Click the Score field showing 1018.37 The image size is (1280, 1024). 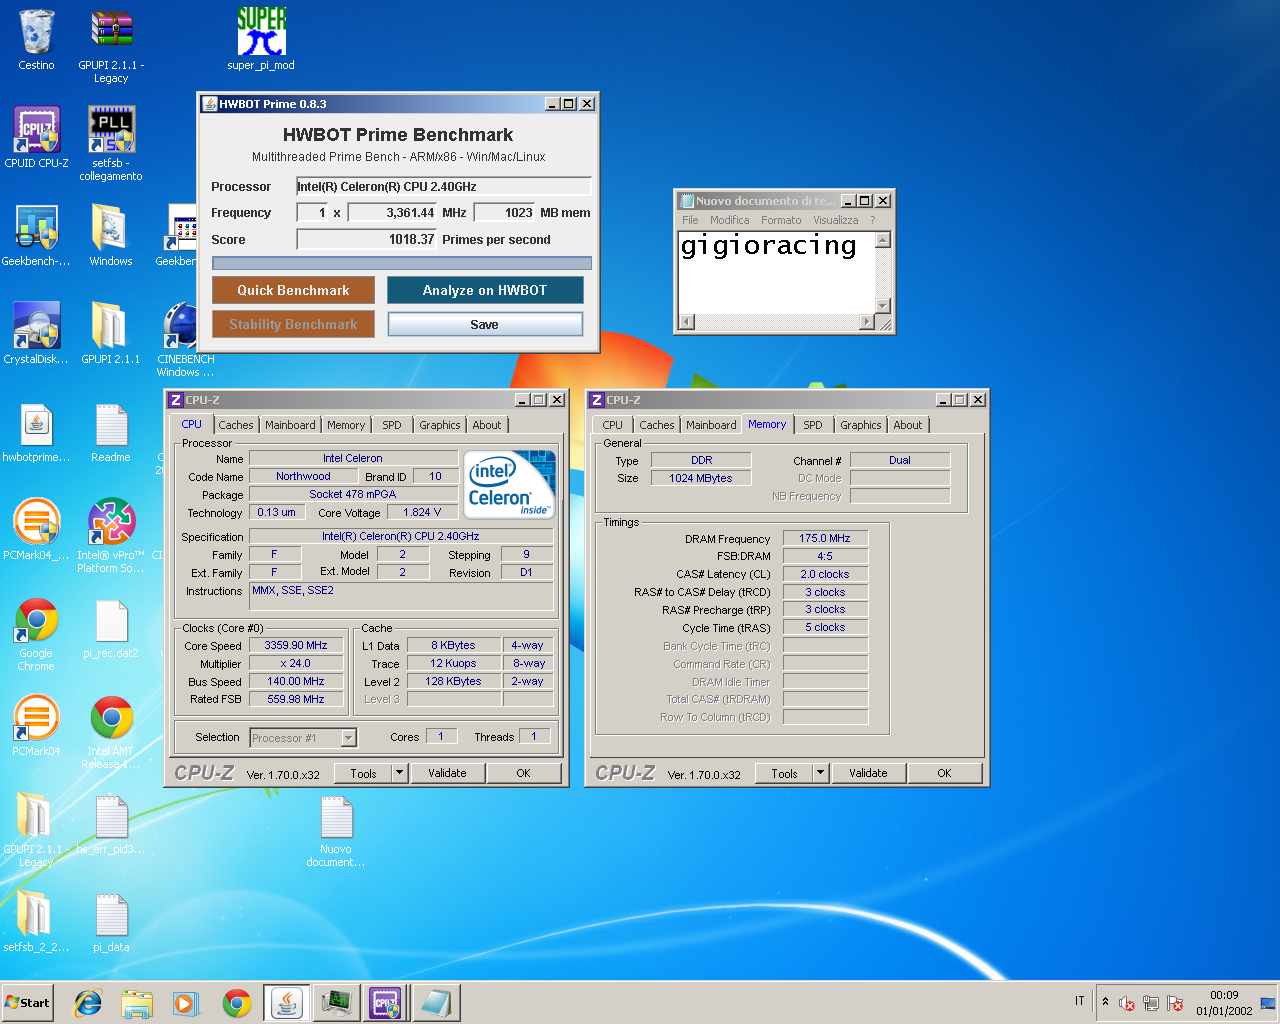(x=368, y=239)
